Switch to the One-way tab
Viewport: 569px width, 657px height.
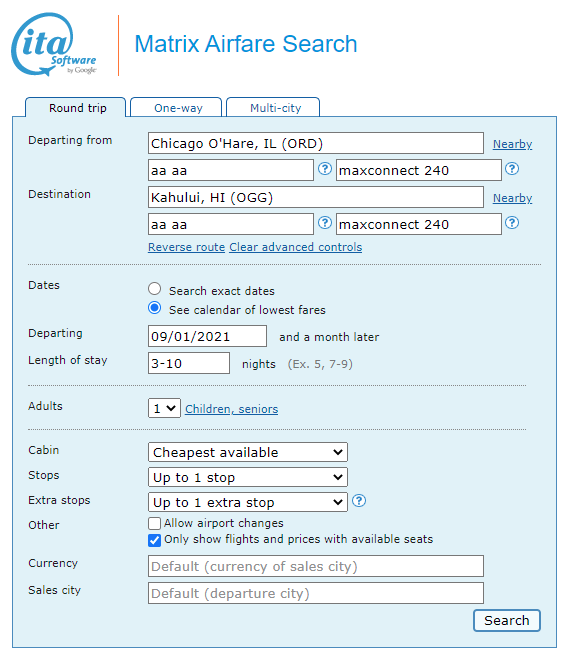[x=176, y=108]
